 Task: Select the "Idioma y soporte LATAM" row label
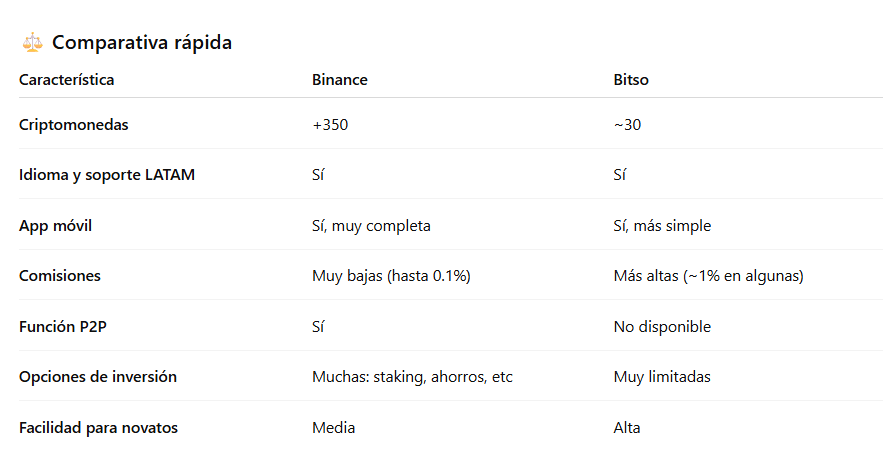[x=107, y=175]
